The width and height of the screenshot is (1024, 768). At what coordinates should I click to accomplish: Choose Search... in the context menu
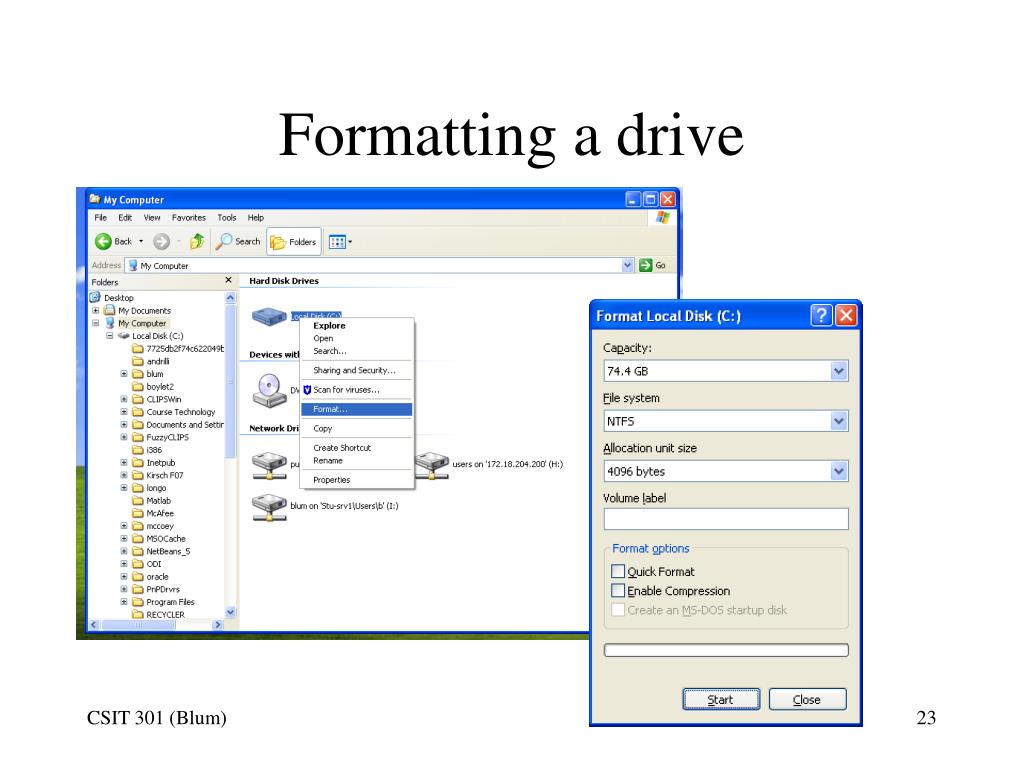[x=357, y=351]
